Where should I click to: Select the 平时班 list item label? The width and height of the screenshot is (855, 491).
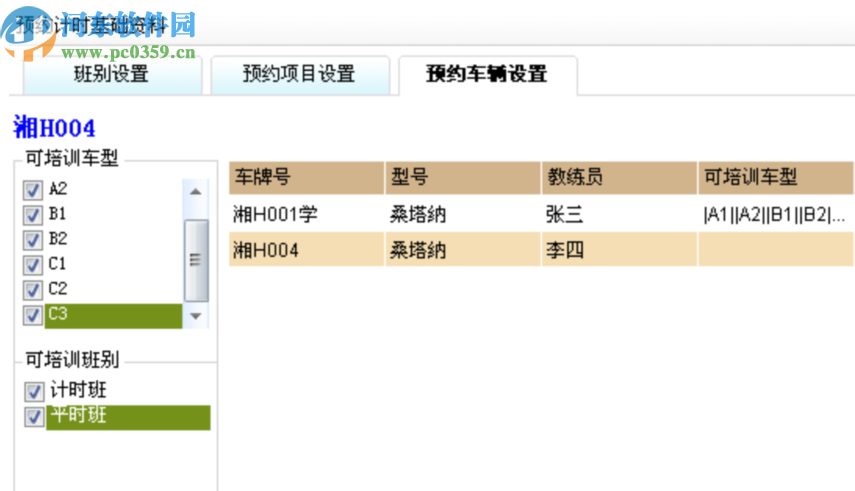point(79,415)
